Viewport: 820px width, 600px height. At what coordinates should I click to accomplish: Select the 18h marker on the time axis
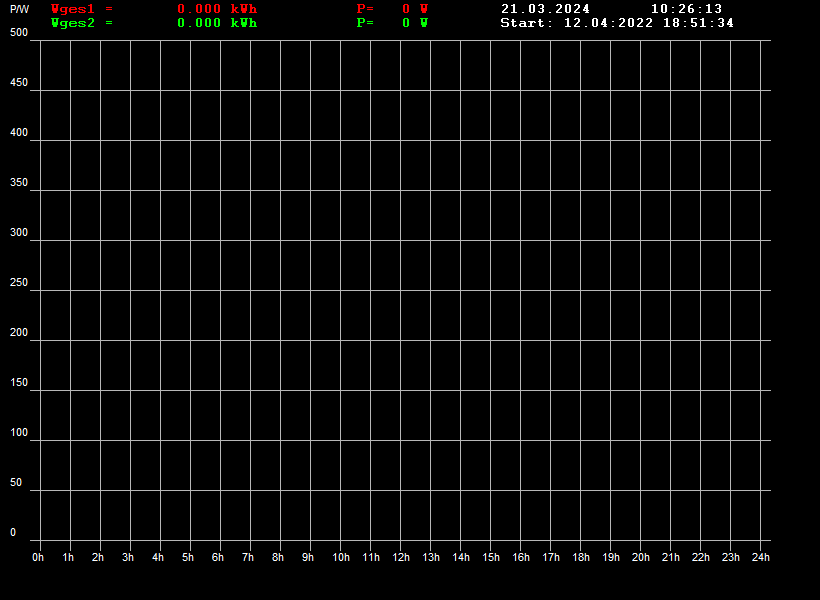pos(581,557)
